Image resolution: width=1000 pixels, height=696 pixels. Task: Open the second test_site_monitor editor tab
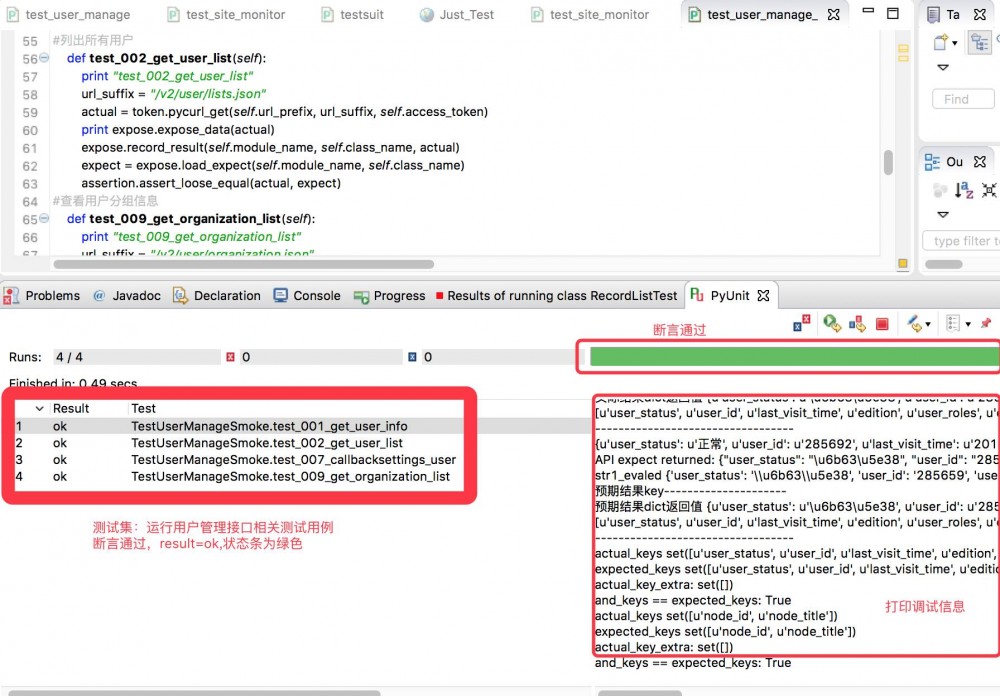pos(590,14)
